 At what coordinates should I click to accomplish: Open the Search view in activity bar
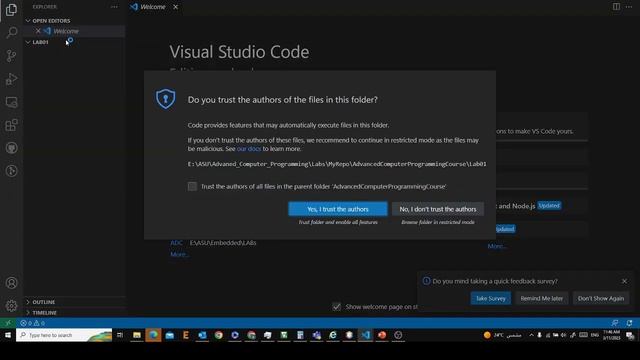click(11, 32)
